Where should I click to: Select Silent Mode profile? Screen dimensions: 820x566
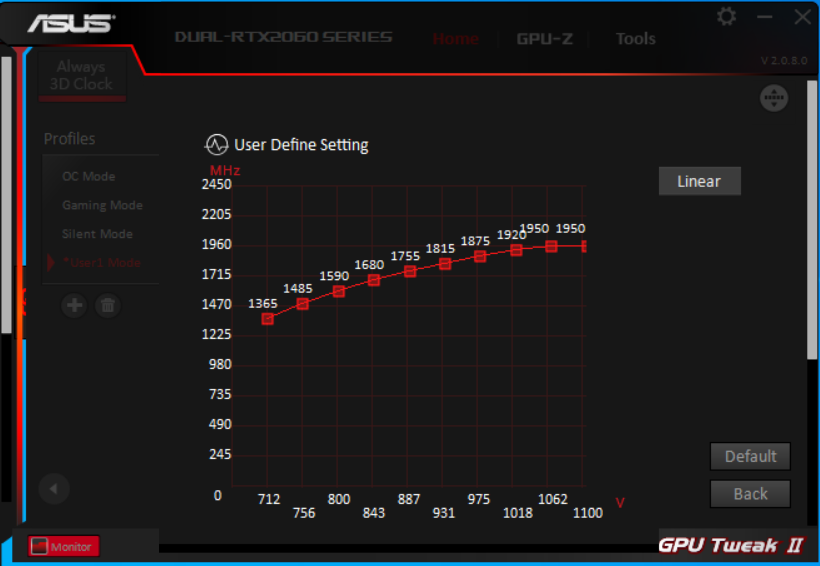click(97, 234)
